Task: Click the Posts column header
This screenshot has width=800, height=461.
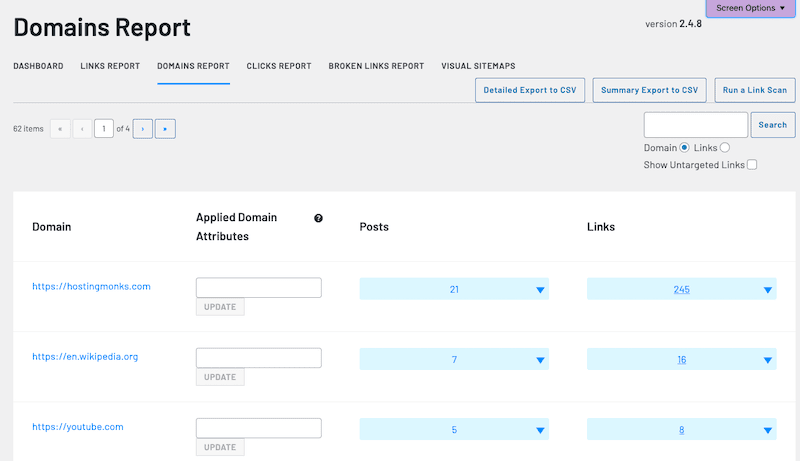Action: 374,227
